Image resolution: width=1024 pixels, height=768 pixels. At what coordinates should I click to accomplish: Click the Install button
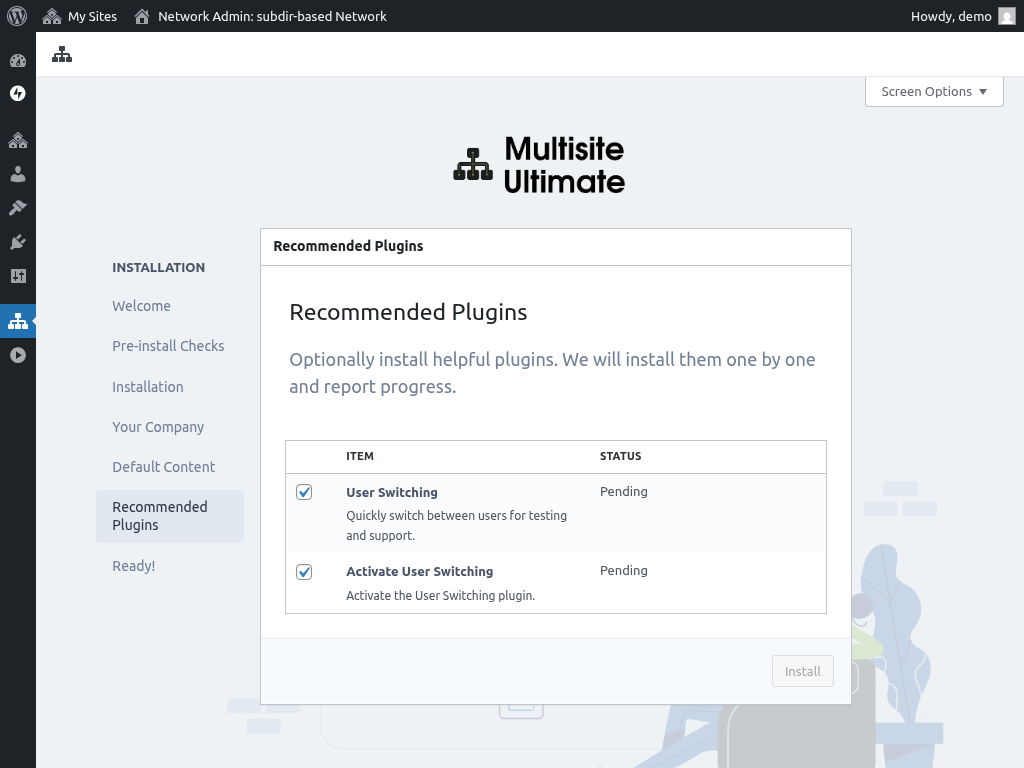pos(803,671)
